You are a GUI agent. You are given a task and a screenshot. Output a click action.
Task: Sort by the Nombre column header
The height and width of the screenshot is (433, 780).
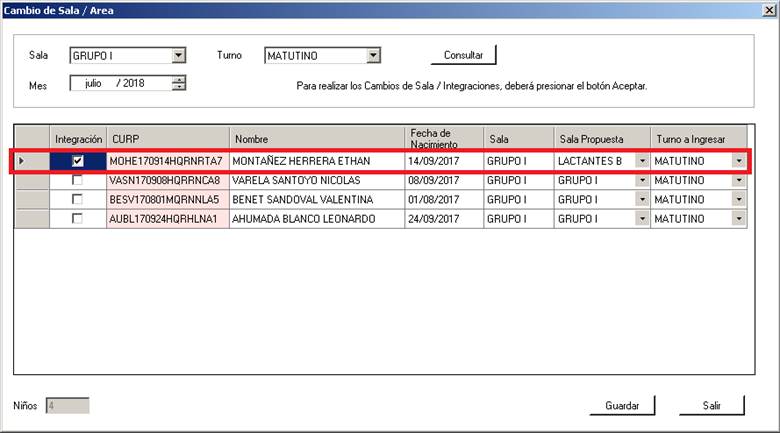click(x=316, y=138)
